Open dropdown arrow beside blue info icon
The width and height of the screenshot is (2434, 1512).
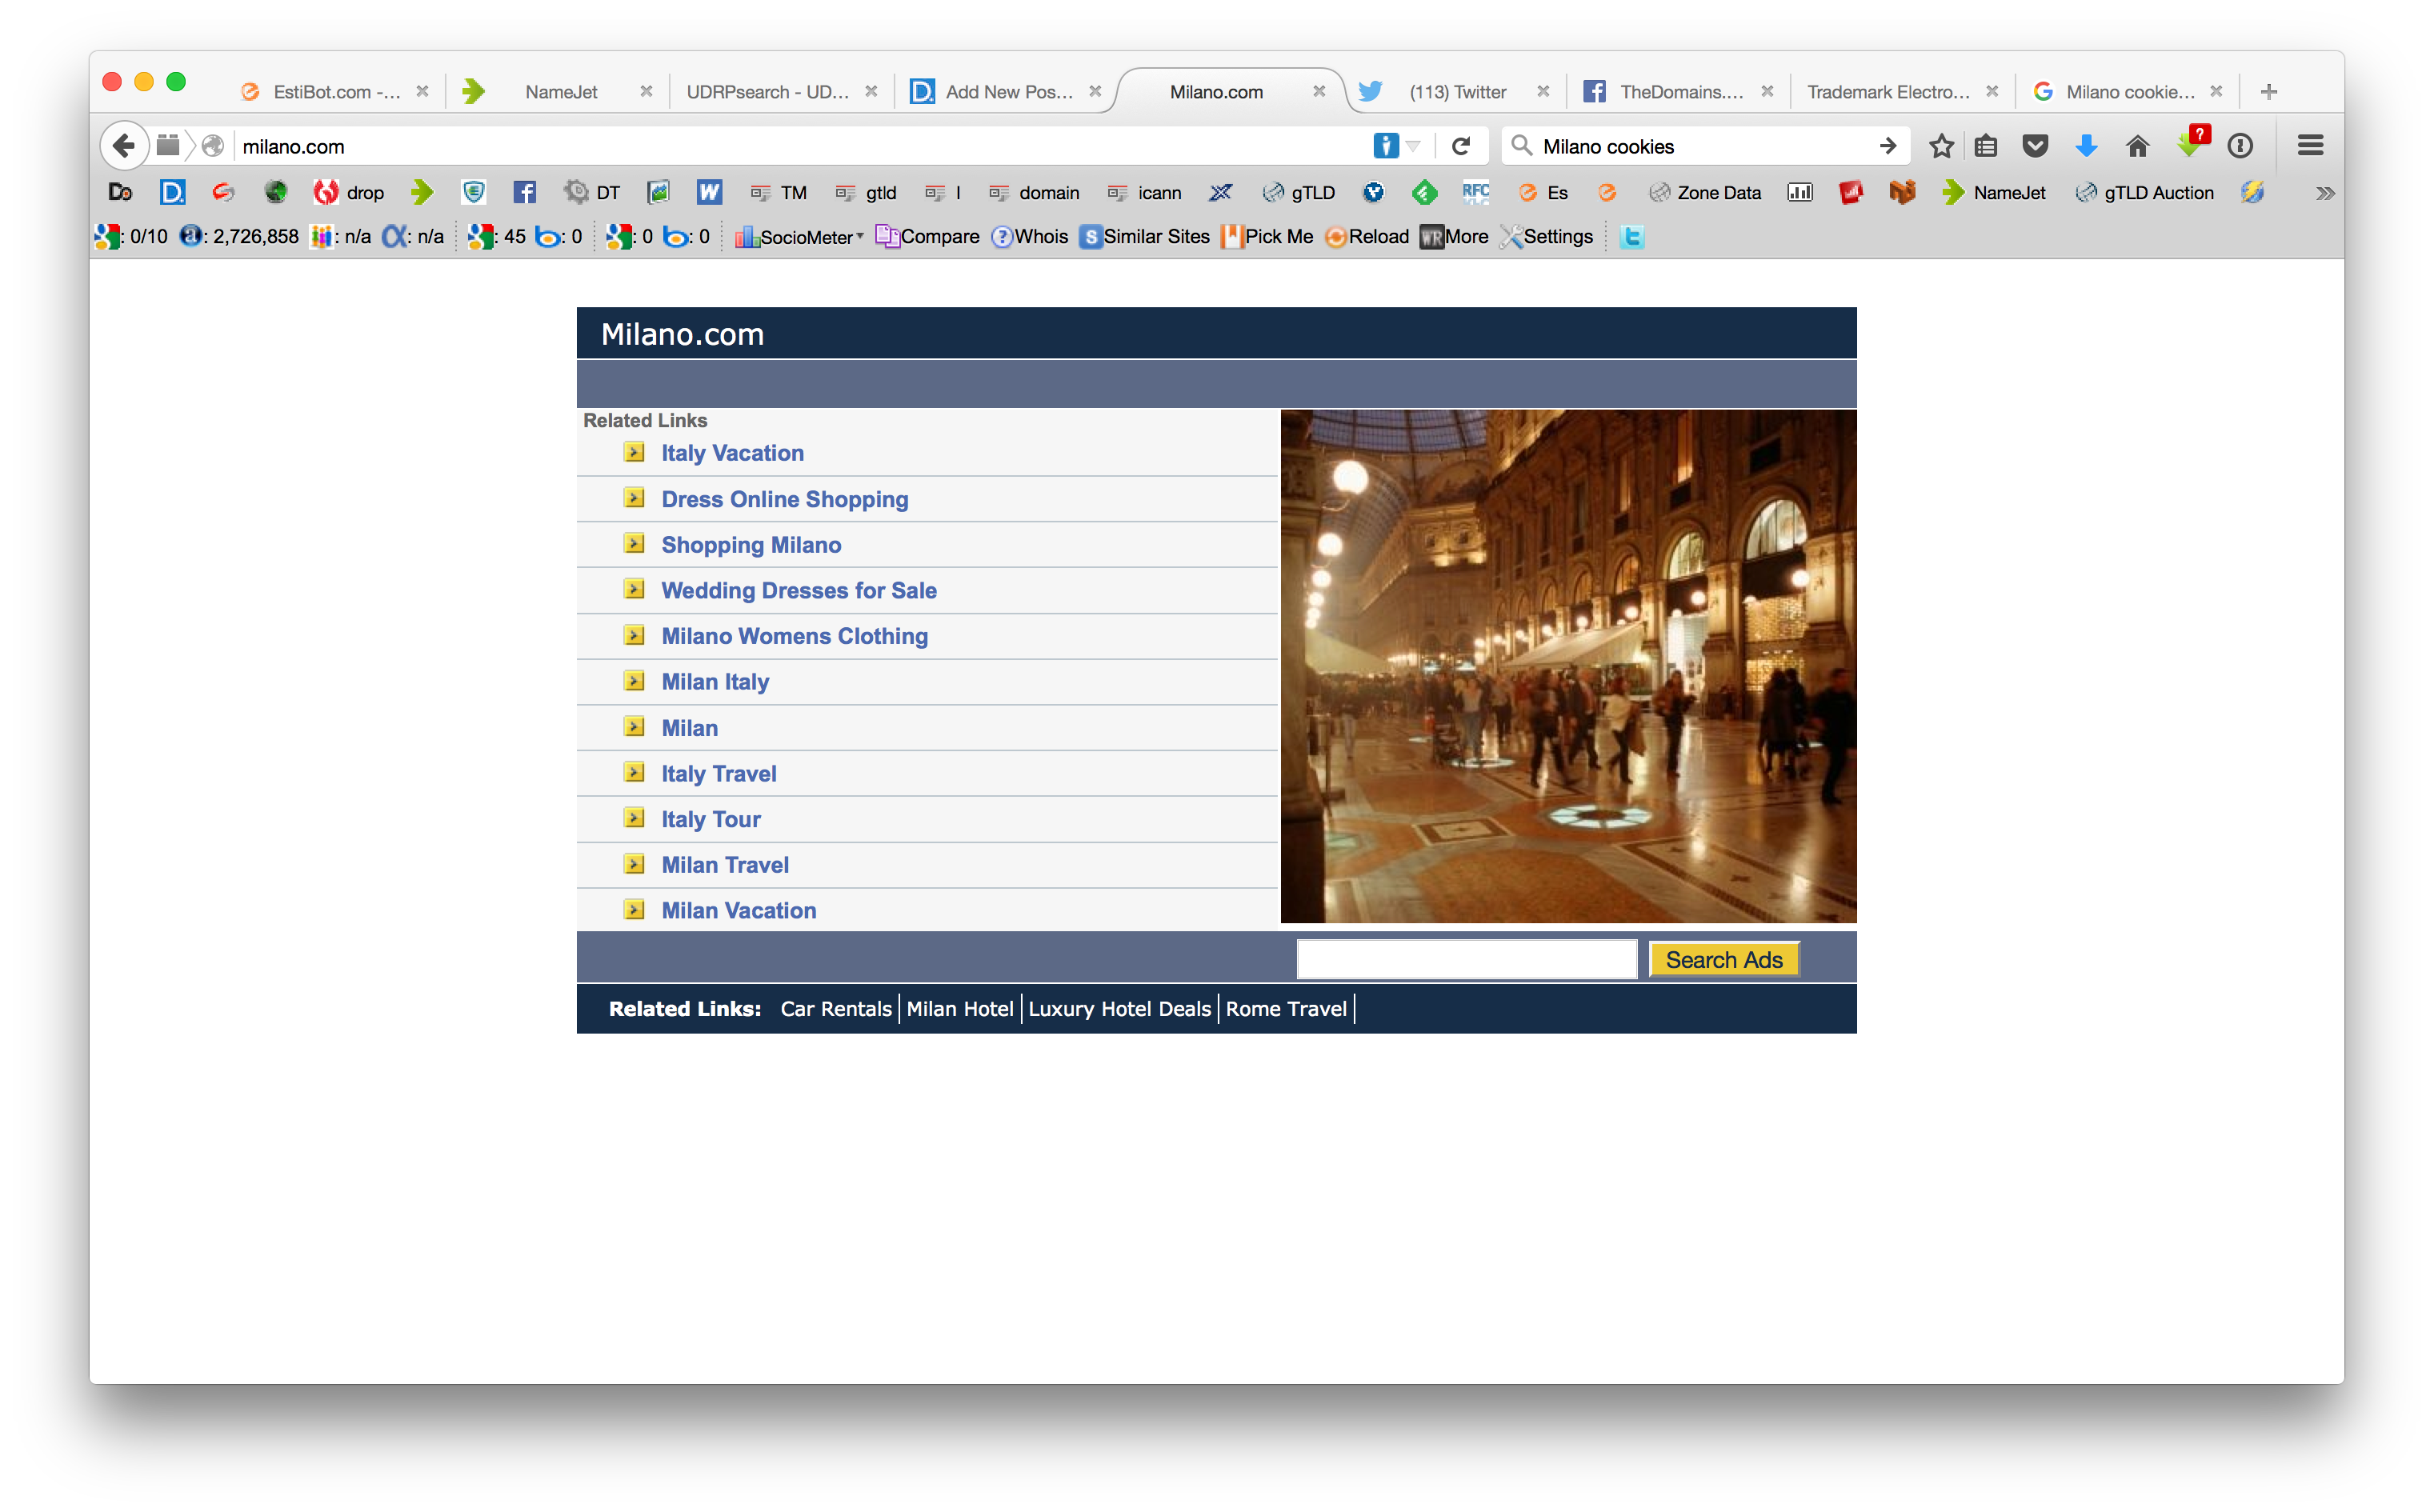click(x=1413, y=146)
